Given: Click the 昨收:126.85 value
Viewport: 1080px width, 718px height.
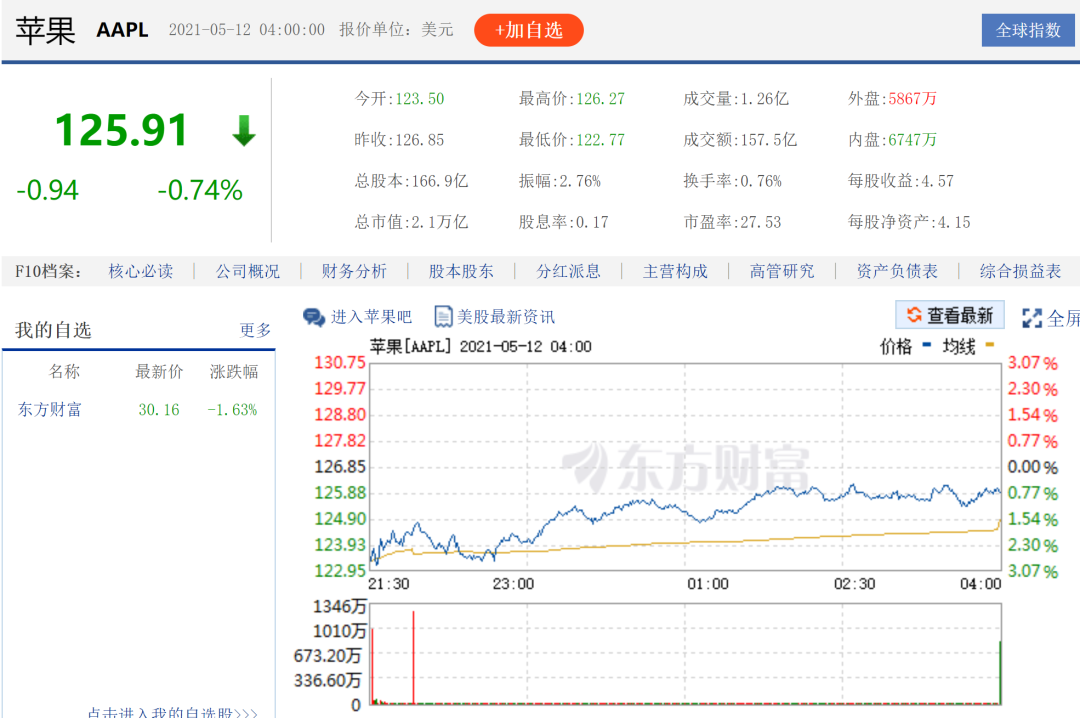Looking at the screenshot, I should click(399, 140).
